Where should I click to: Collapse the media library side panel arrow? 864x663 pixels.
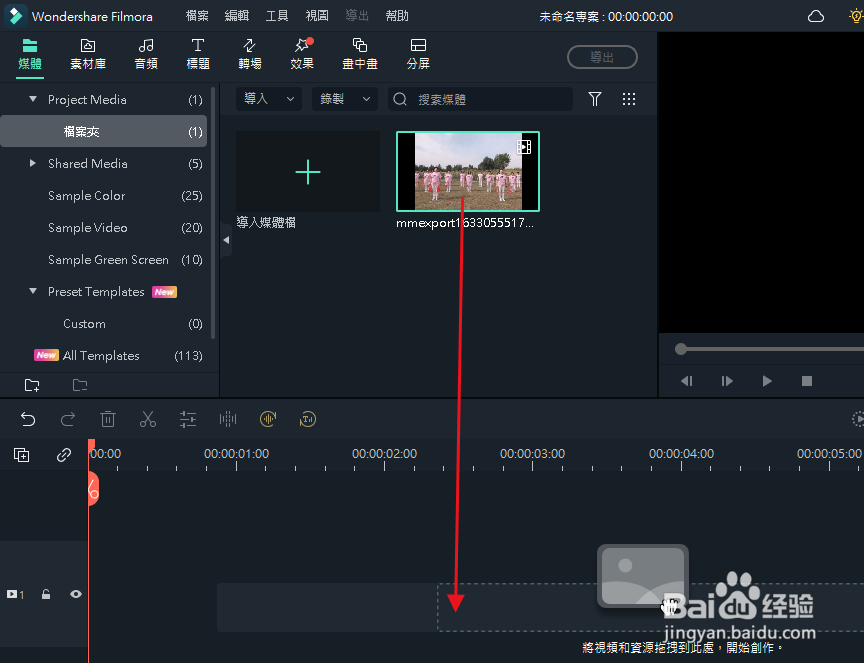coord(226,240)
